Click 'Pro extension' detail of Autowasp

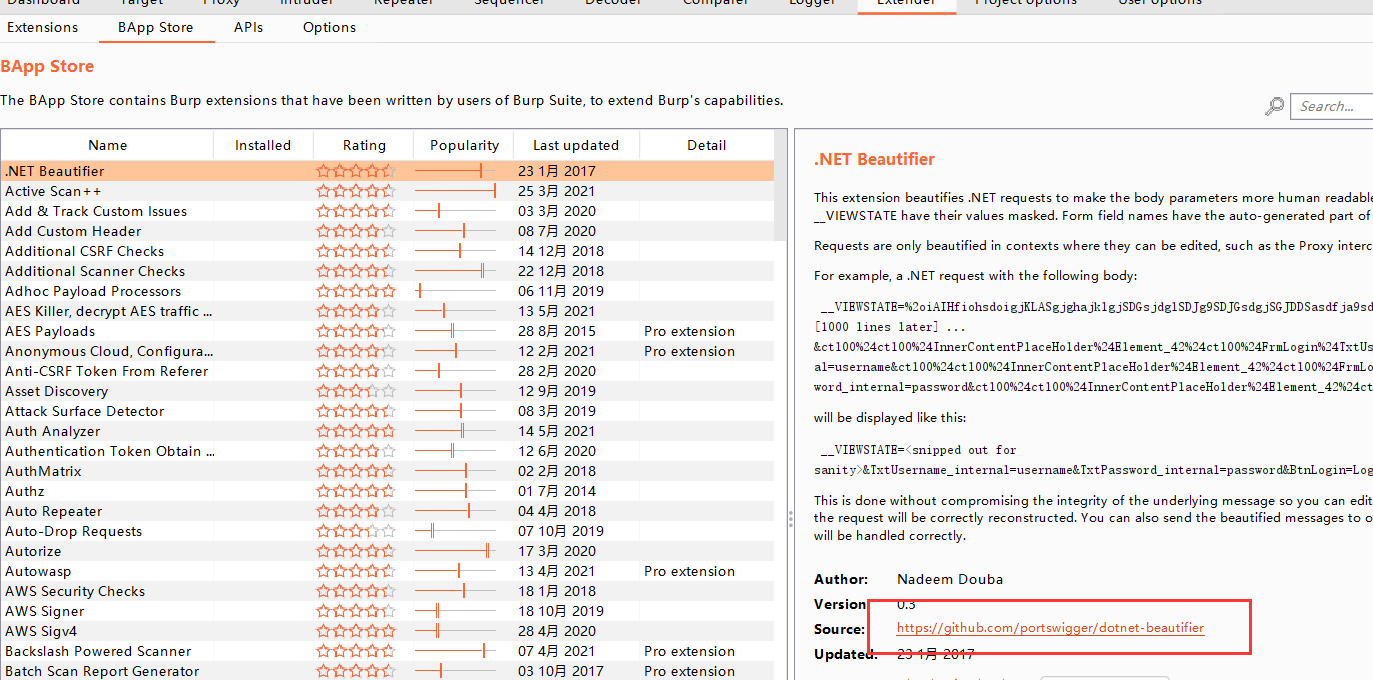[689, 571]
